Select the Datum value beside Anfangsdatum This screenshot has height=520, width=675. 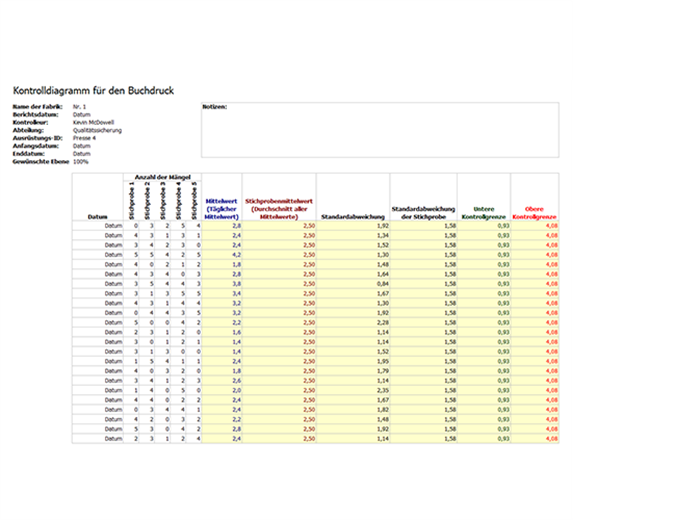tap(81, 145)
